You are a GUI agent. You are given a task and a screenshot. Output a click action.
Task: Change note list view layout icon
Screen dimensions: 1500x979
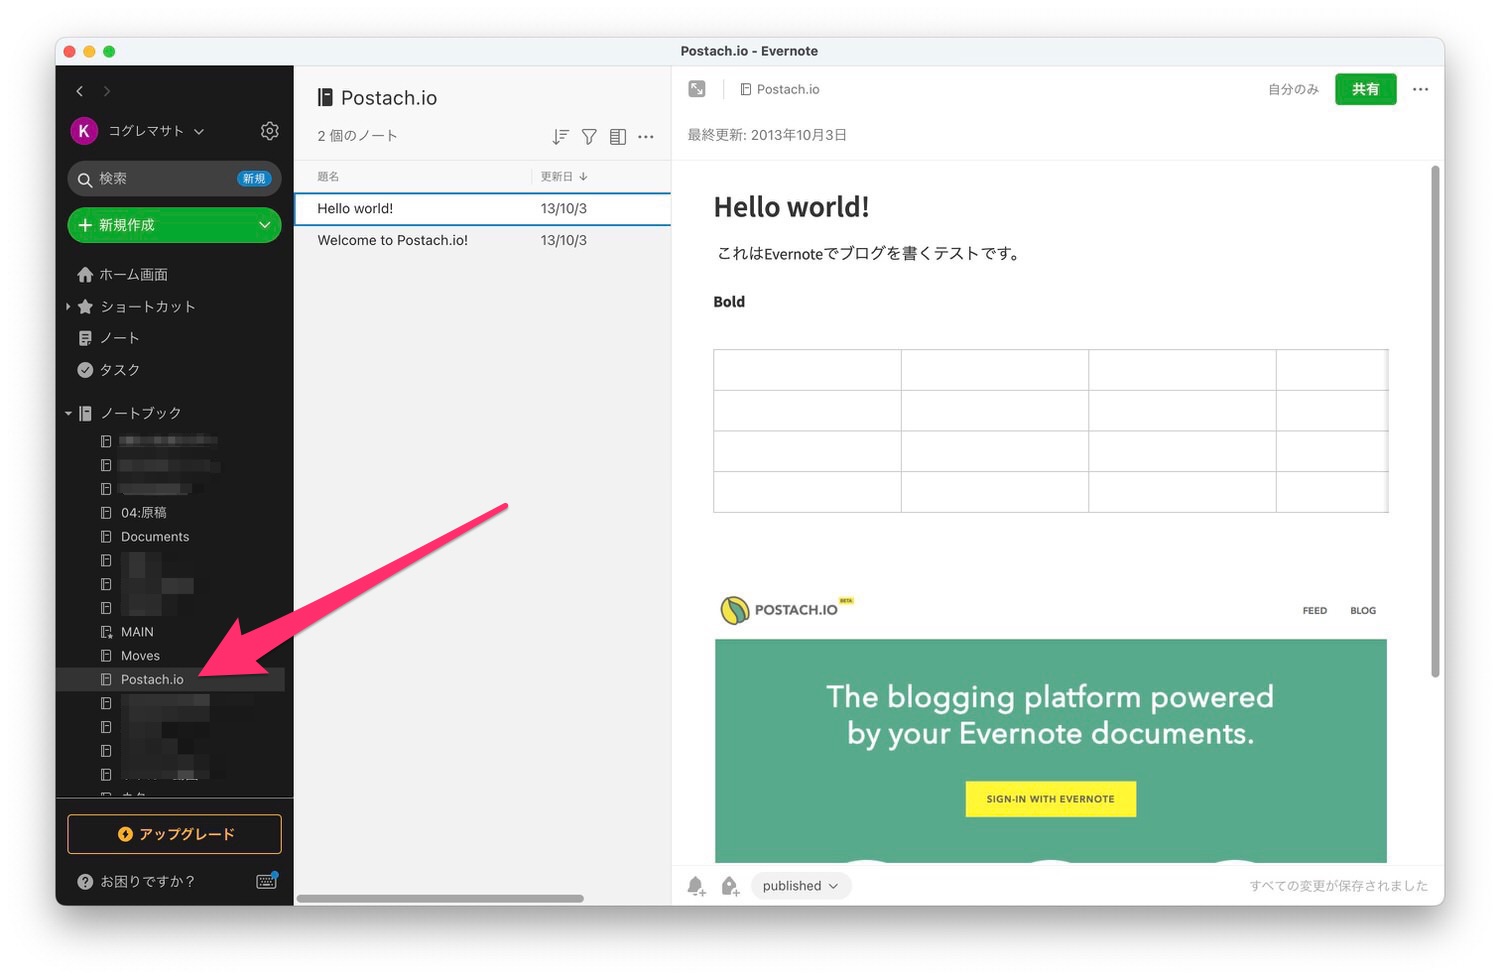[618, 136]
